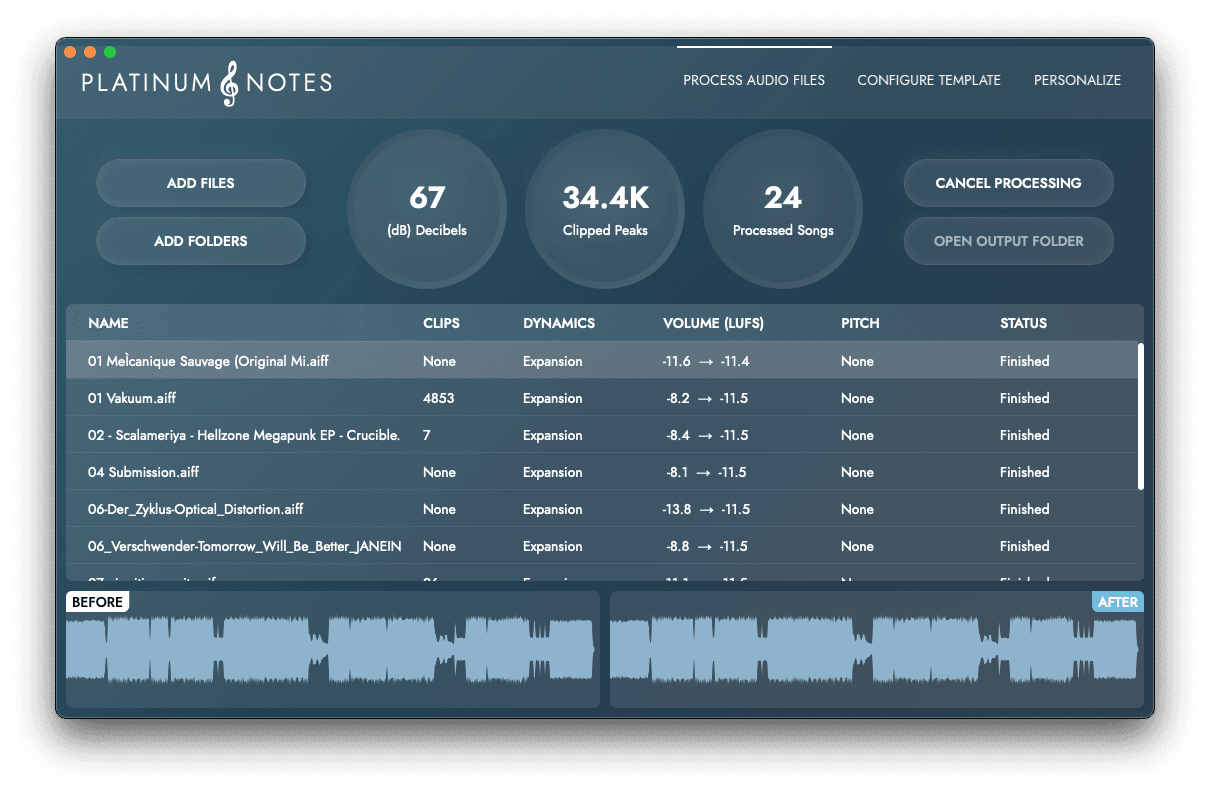Viewport: 1210px width, 792px height.
Task: Click the Add Folders button
Action: 201,241
